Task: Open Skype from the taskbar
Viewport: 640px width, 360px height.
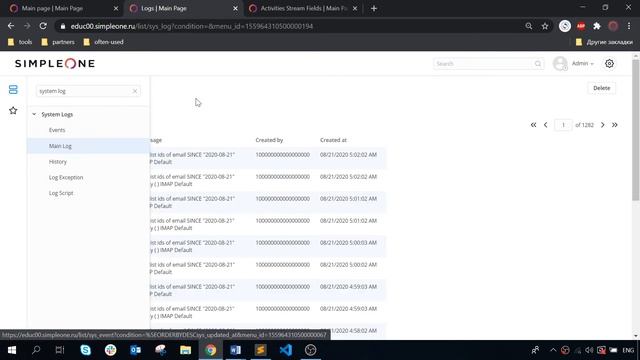Action: [86, 350]
